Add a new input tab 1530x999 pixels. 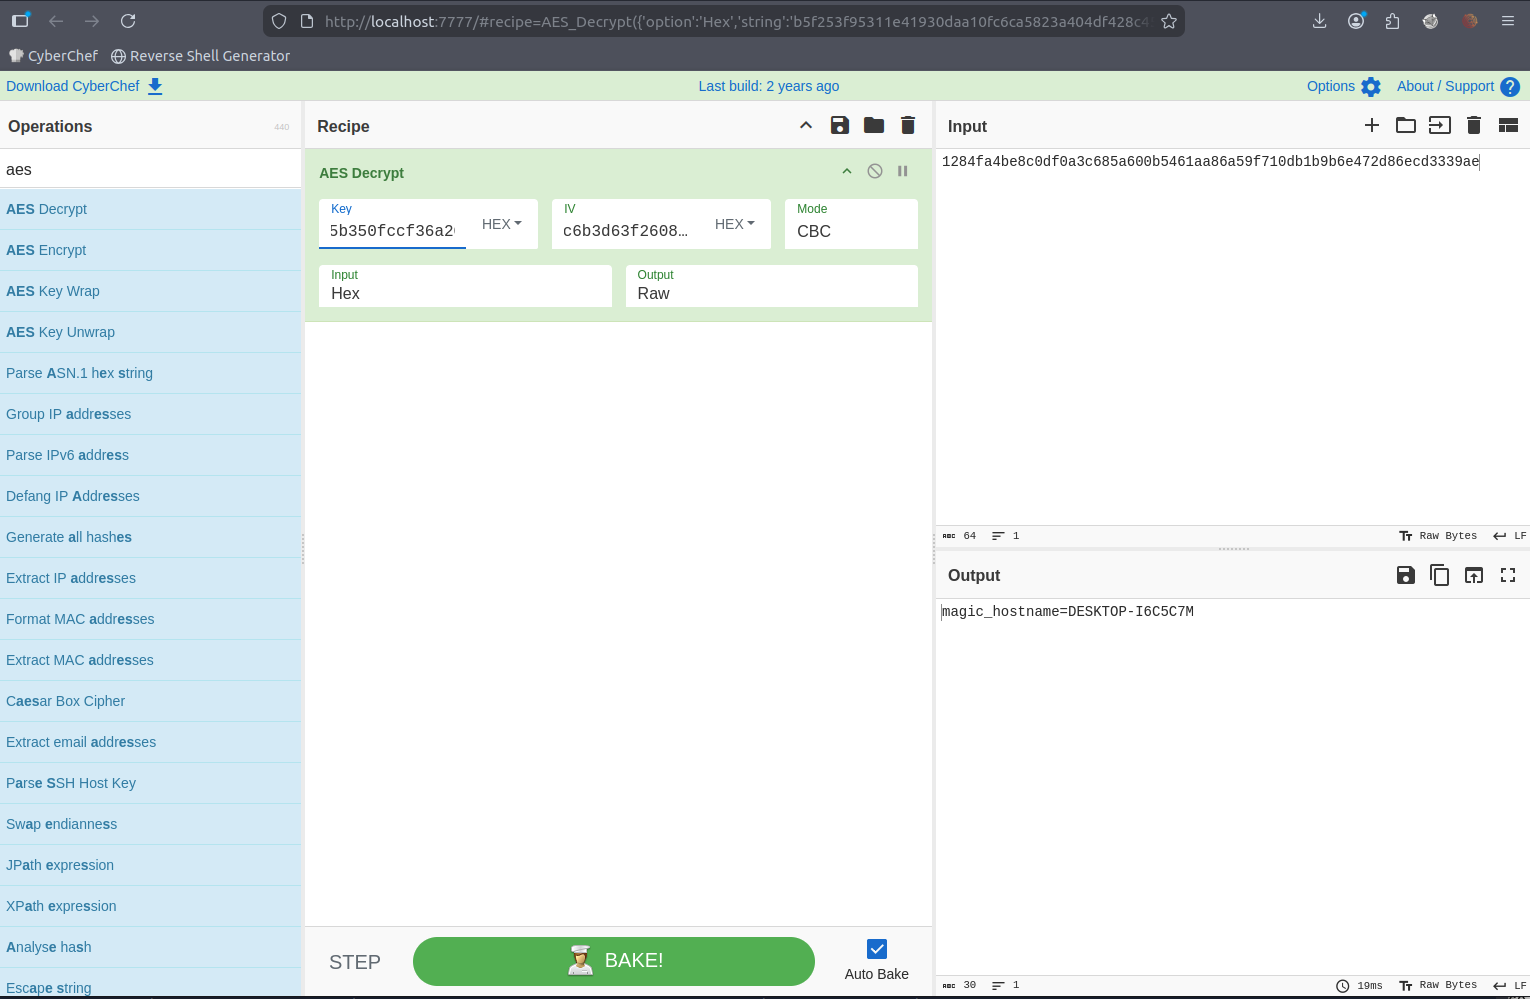click(x=1372, y=125)
